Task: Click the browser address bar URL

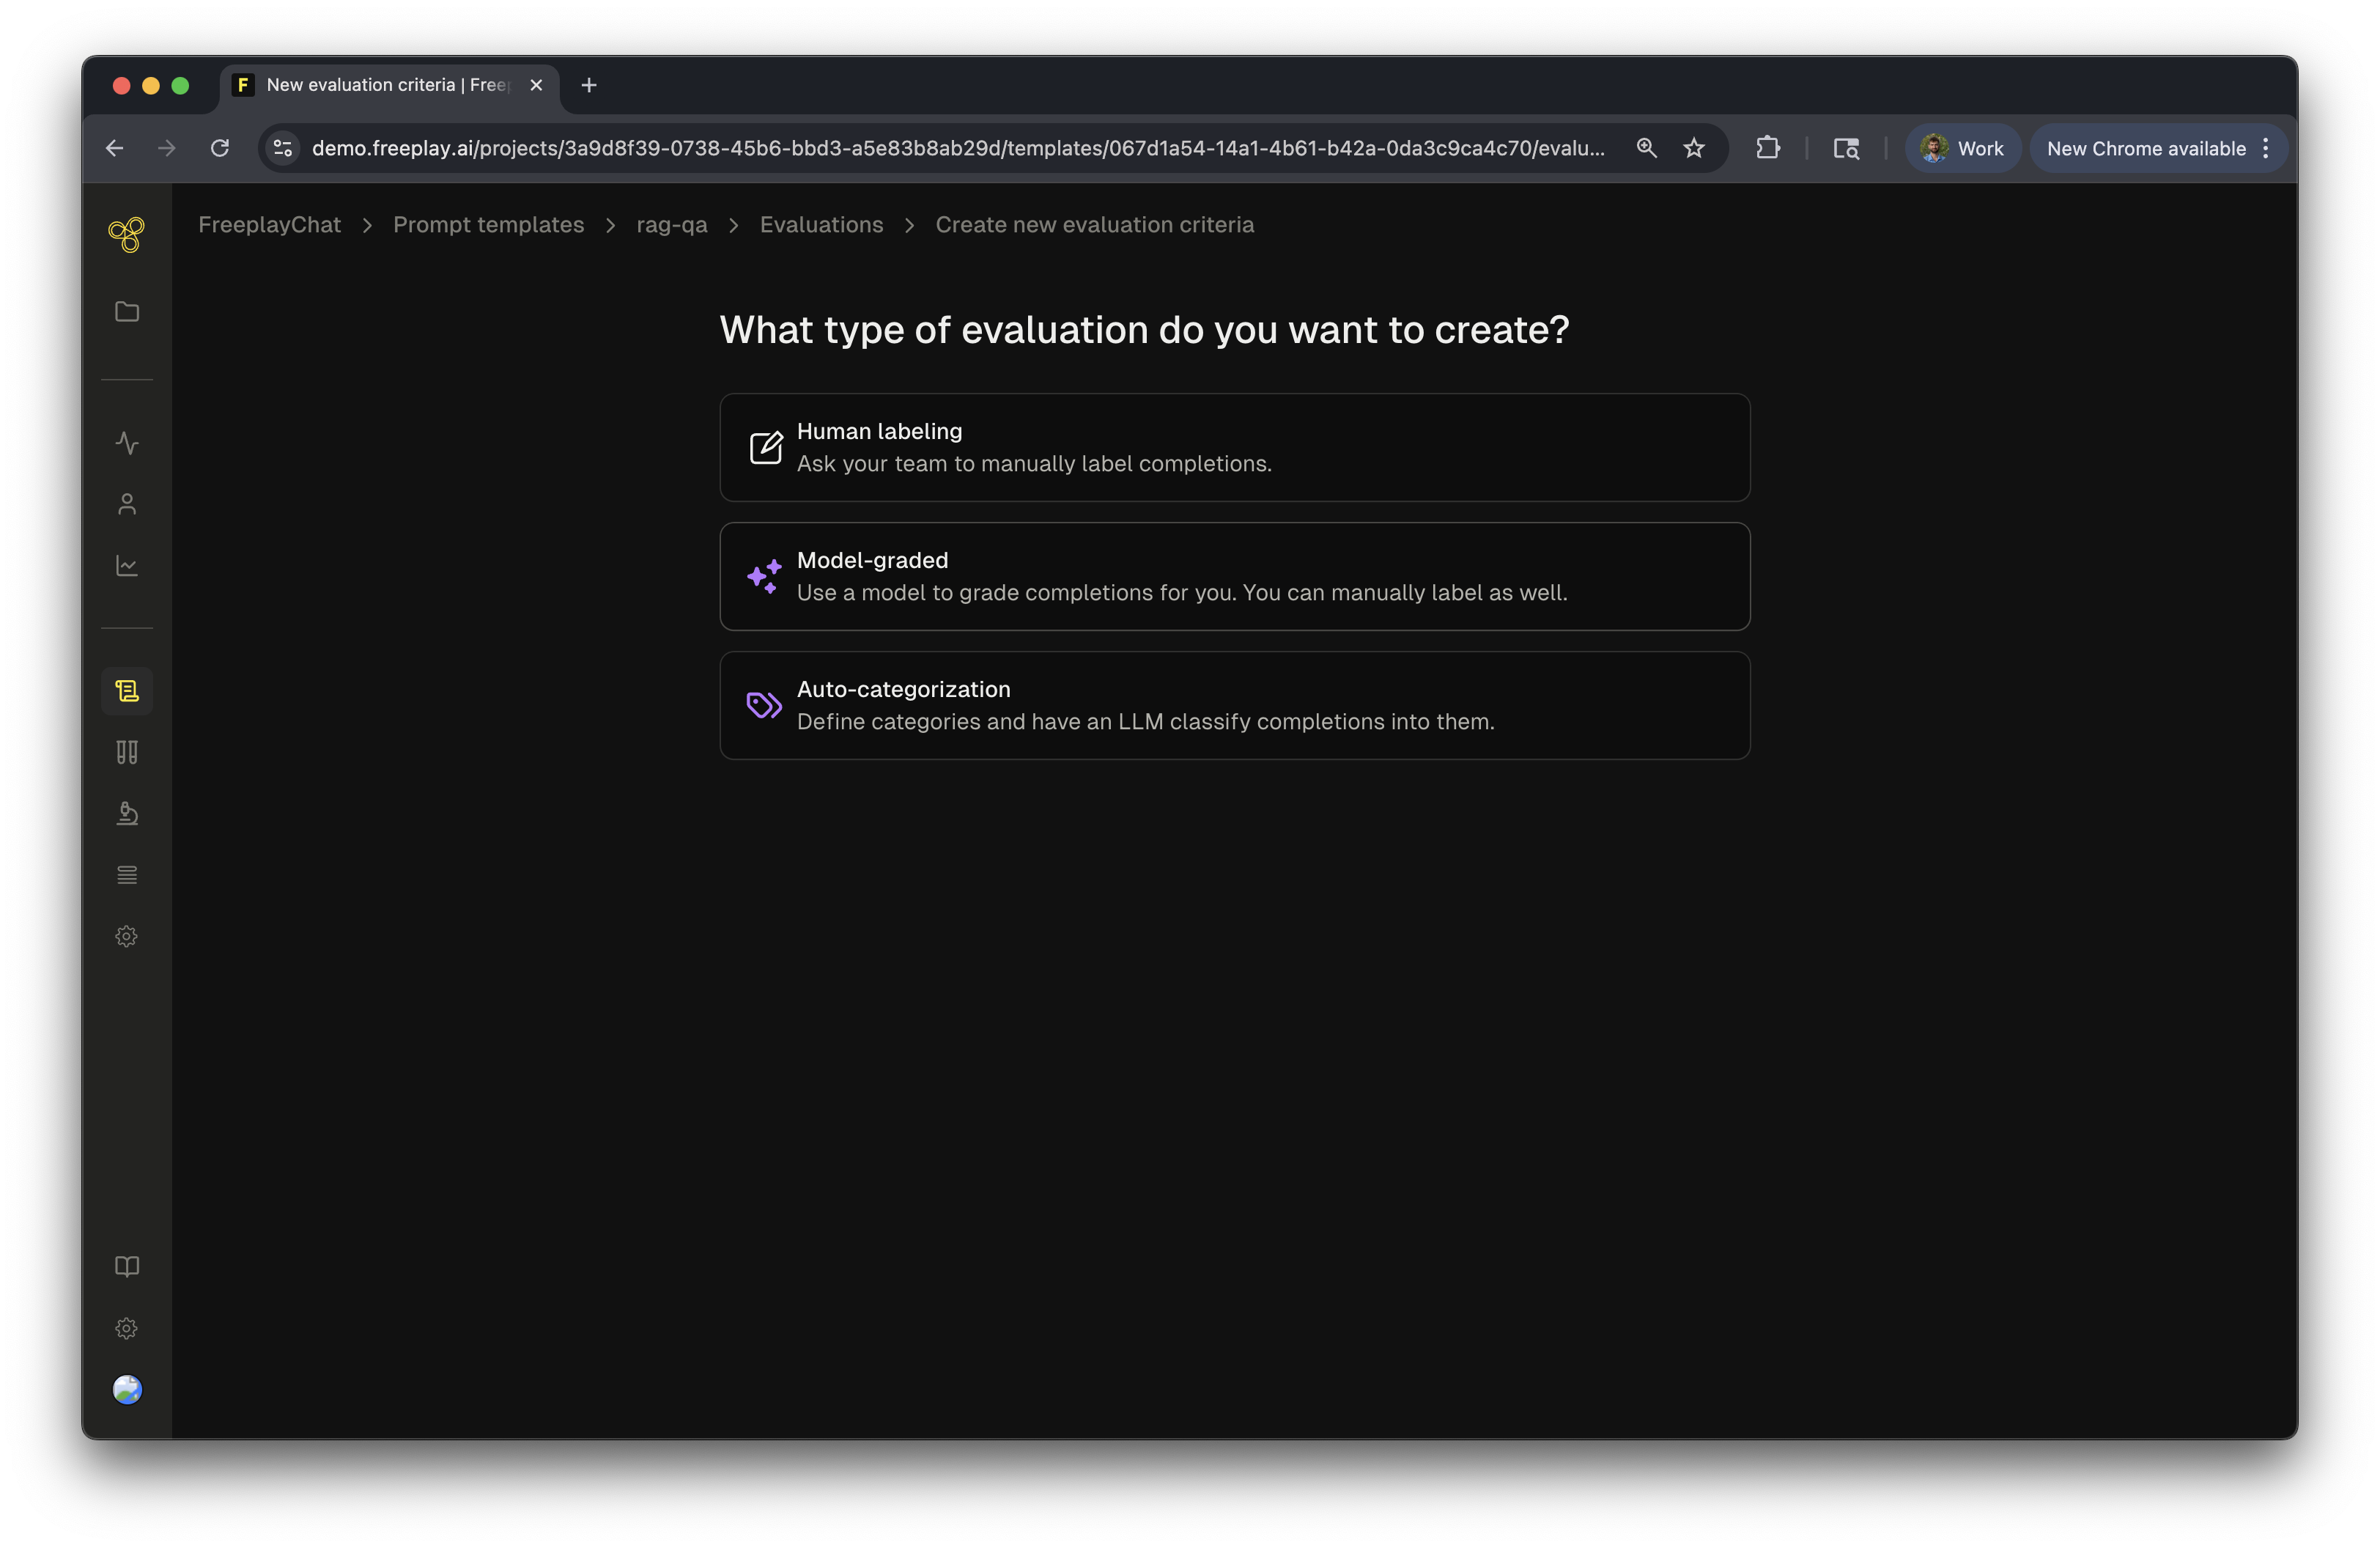Action: click(x=957, y=148)
